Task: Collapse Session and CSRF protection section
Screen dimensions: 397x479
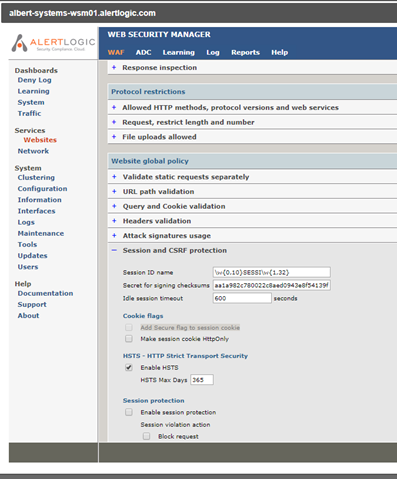Action: click(114, 250)
